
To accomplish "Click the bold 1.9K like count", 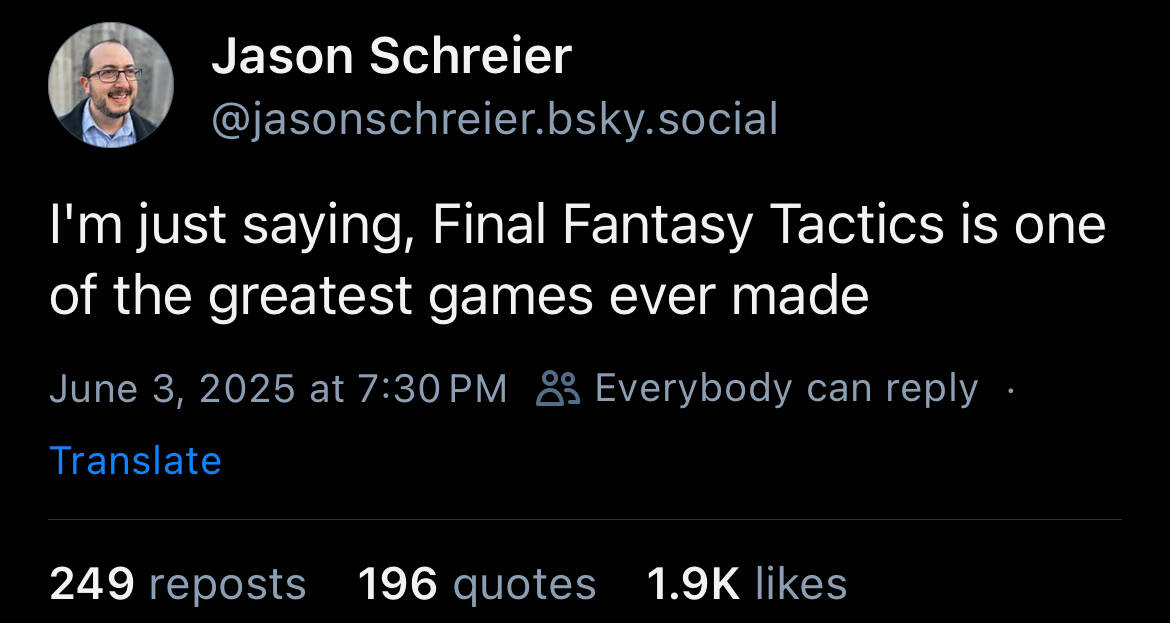I will pos(693,584).
